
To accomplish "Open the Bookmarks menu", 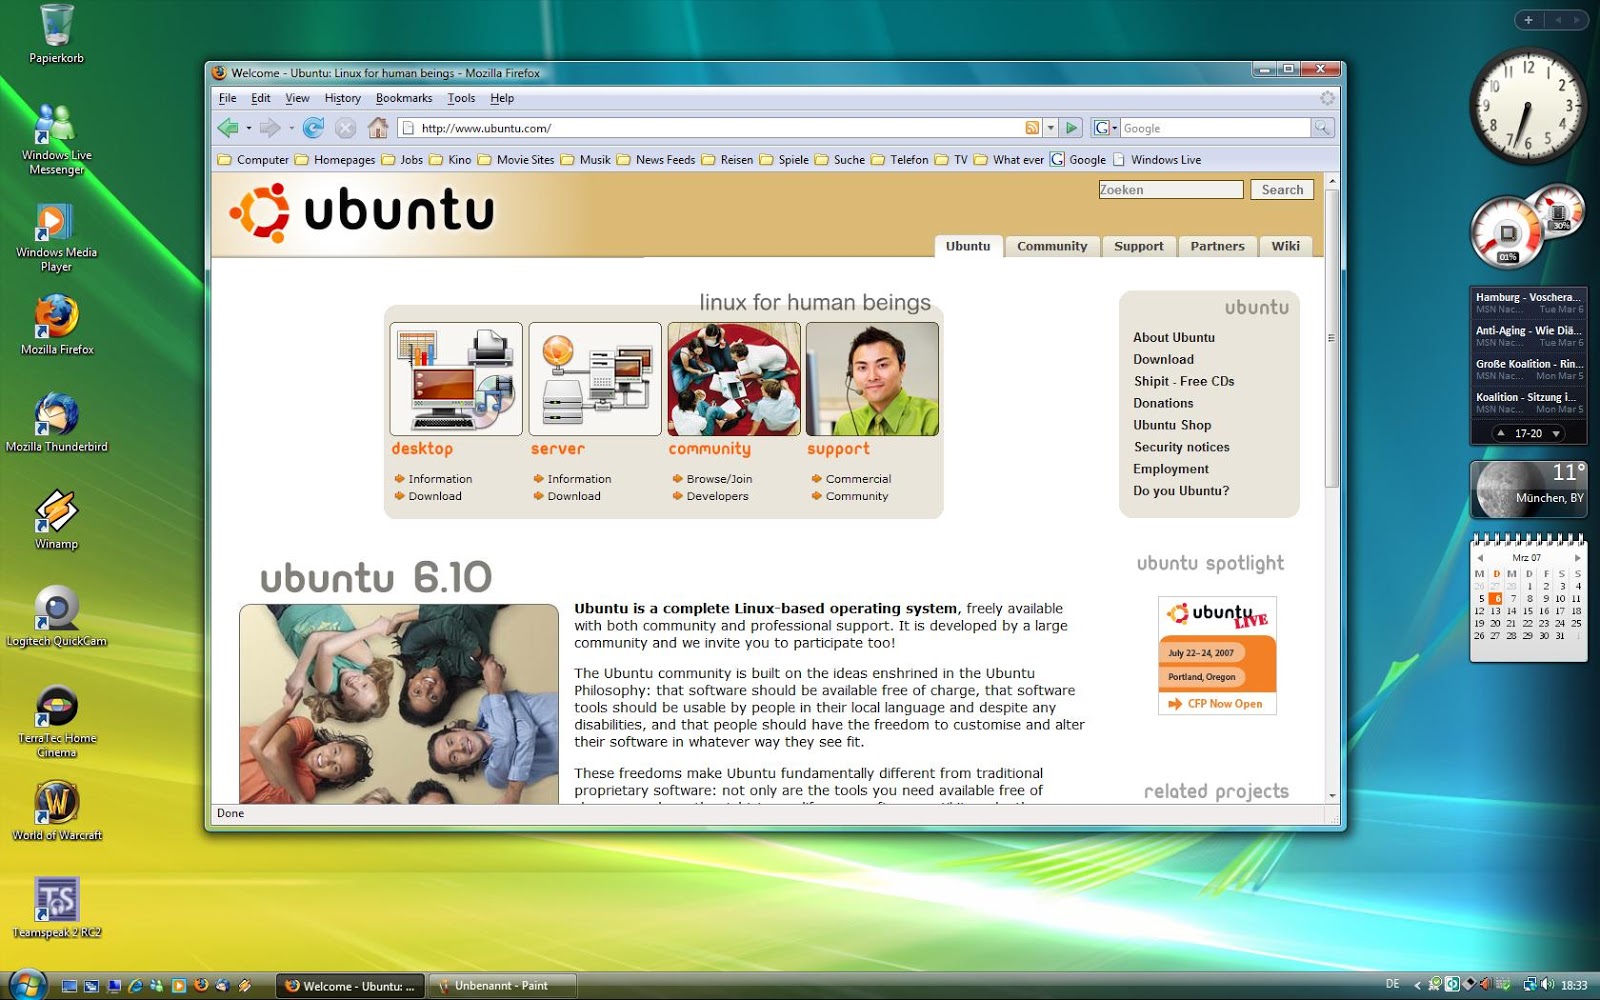I will coord(404,98).
